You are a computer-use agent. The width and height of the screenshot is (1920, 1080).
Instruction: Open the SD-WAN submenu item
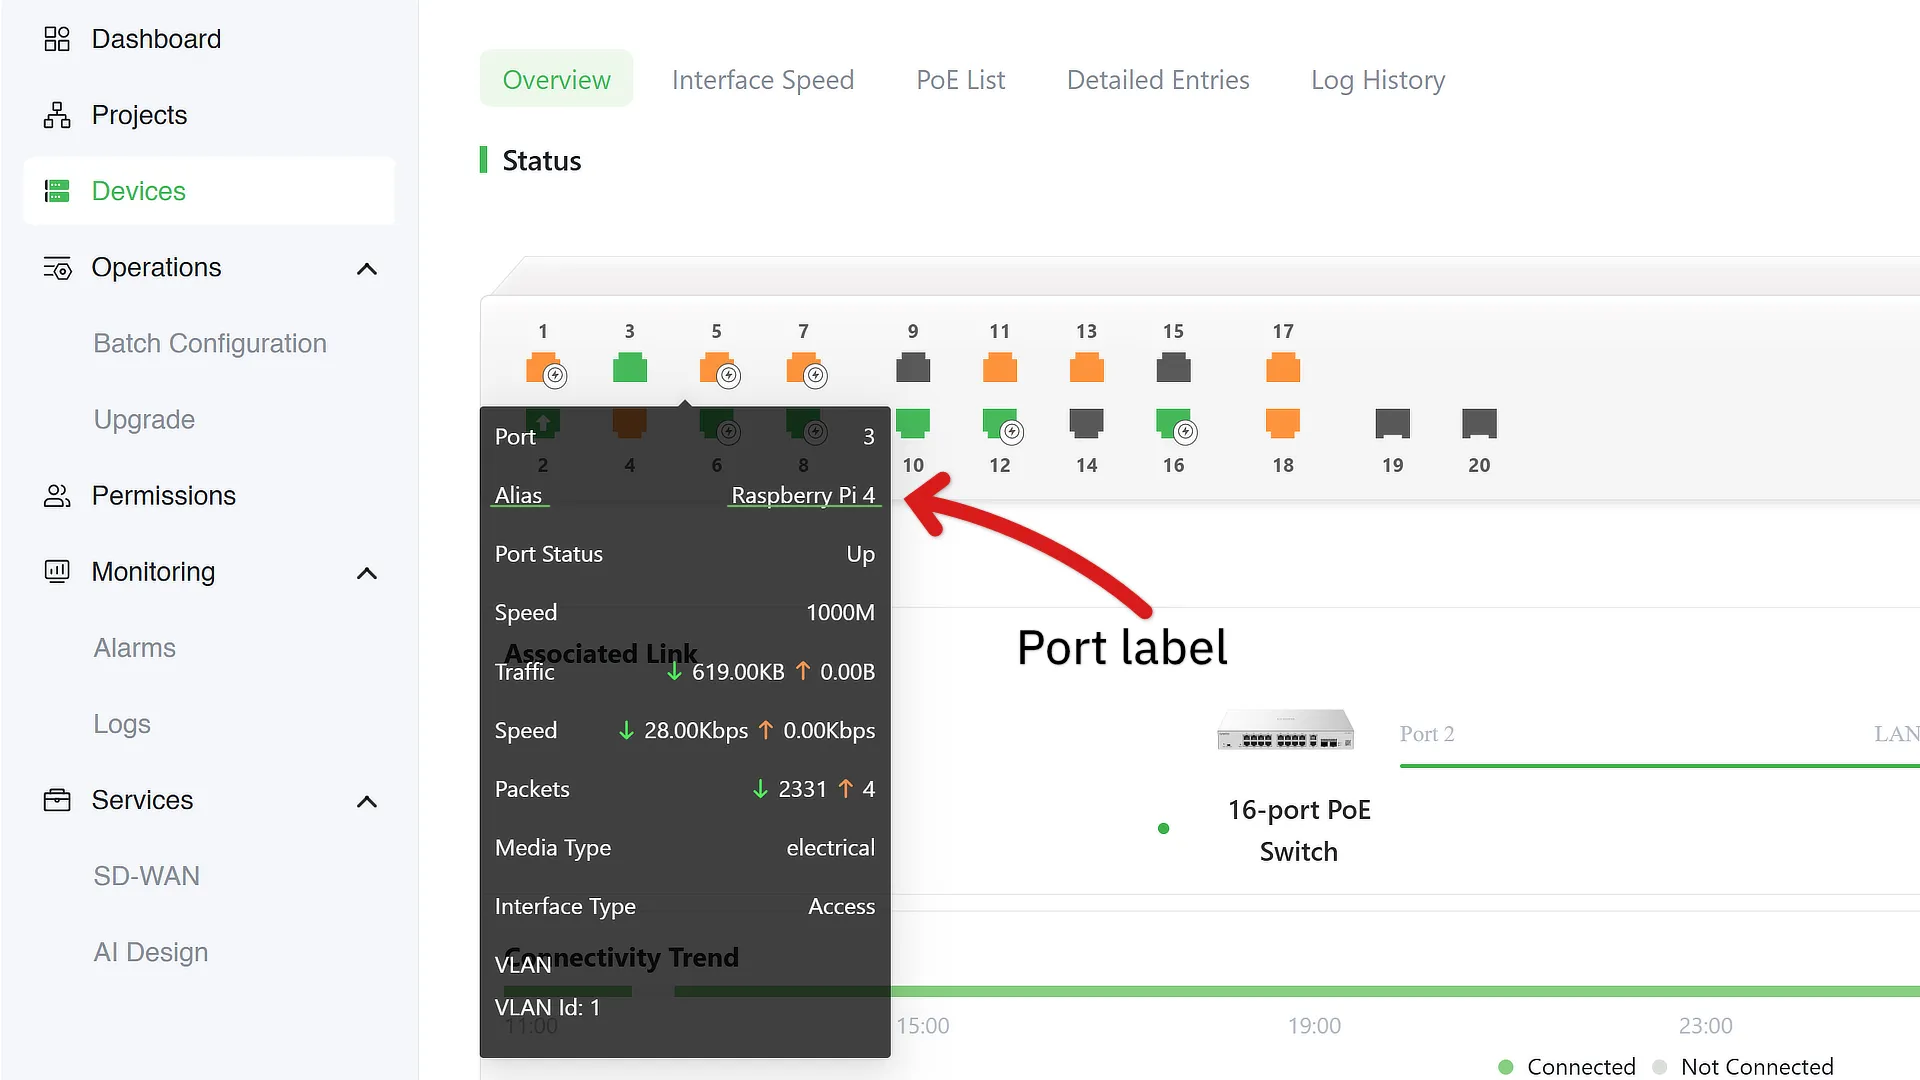tap(146, 876)
